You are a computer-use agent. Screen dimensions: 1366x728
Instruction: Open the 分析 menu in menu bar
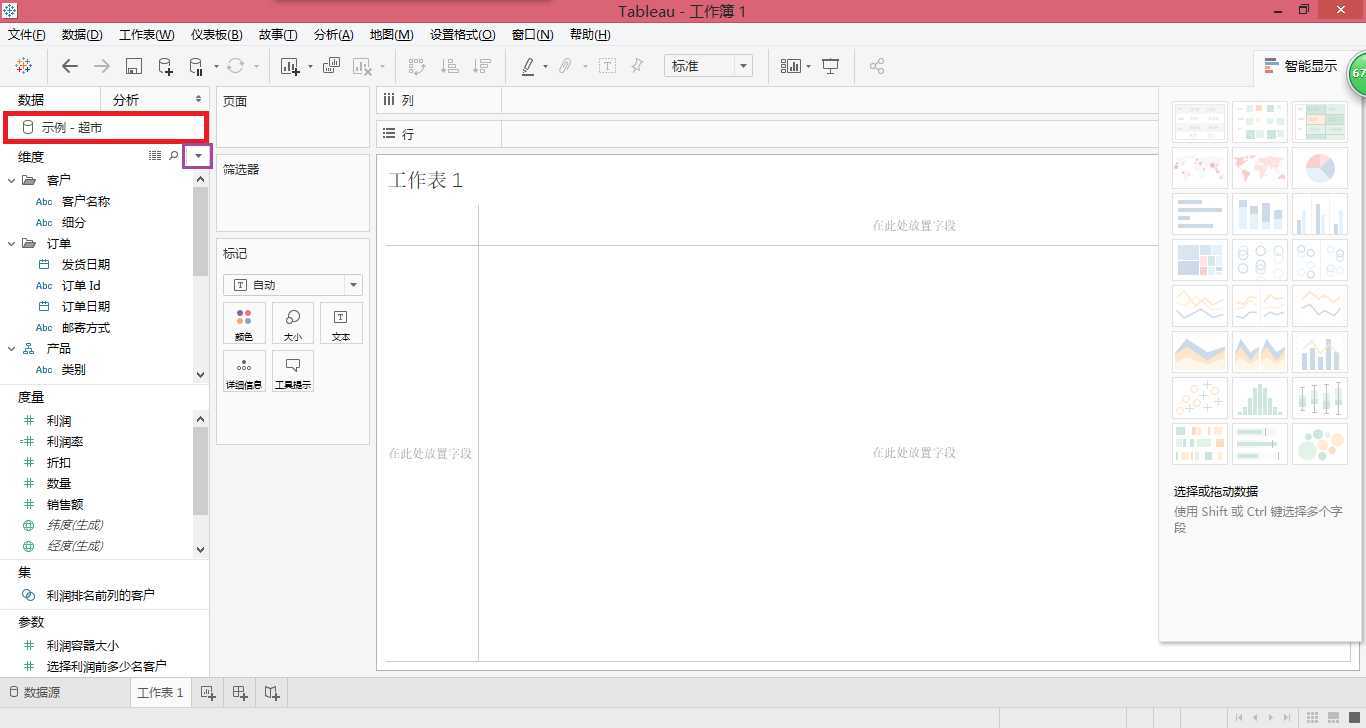click(x=334, y=35)
